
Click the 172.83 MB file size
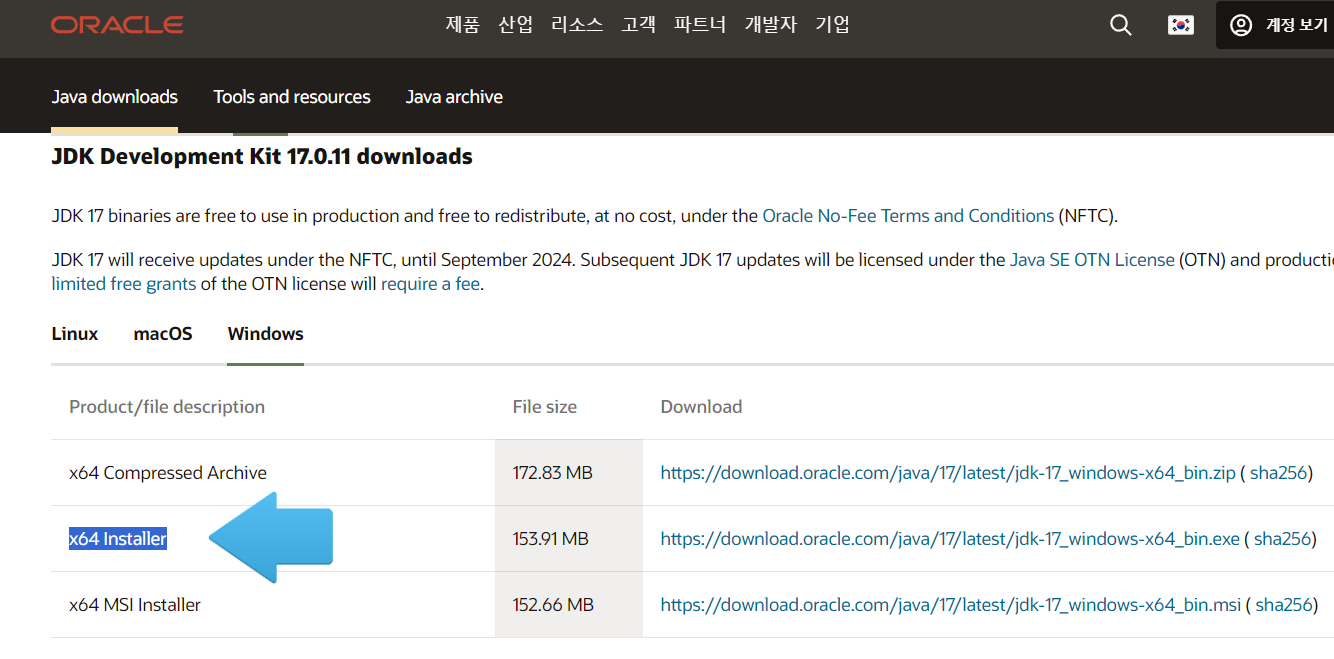pos(553,473)
